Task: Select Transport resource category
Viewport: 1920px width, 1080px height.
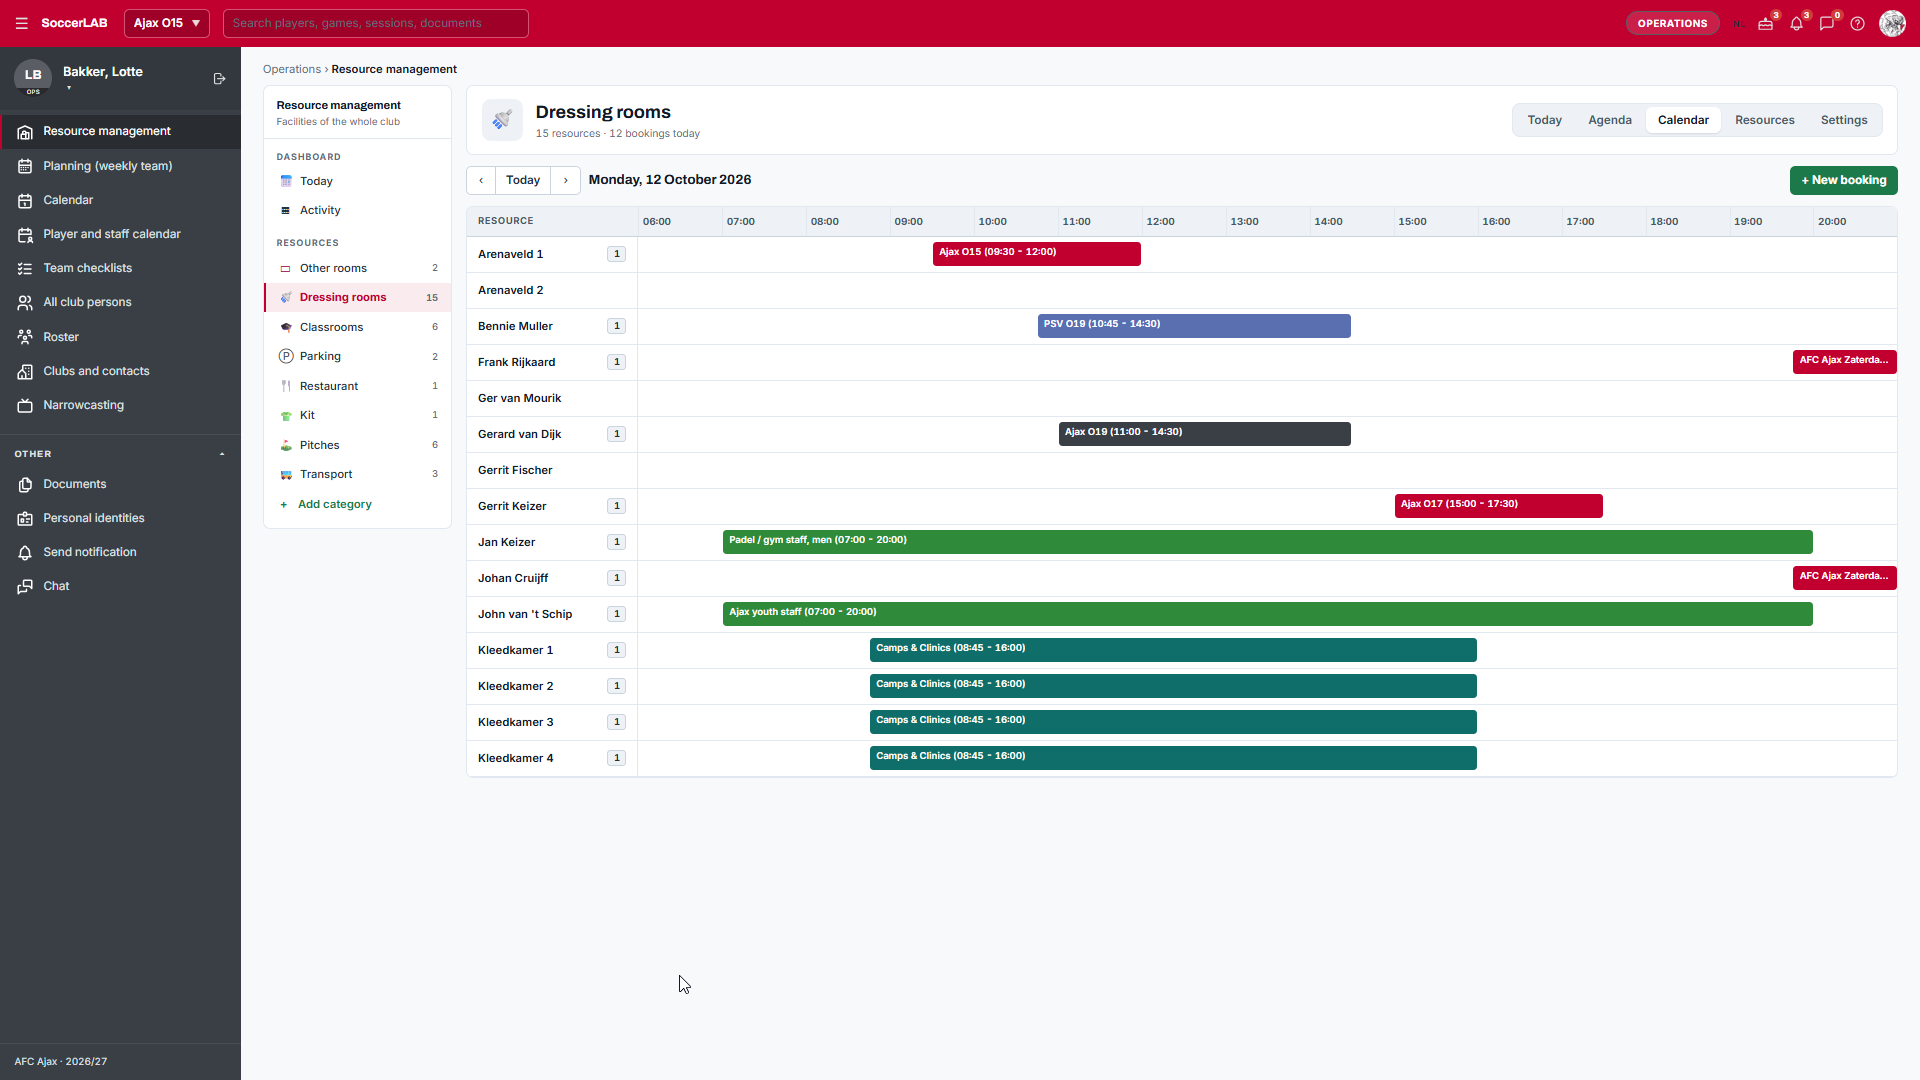Action: click(x=357, y=474)
